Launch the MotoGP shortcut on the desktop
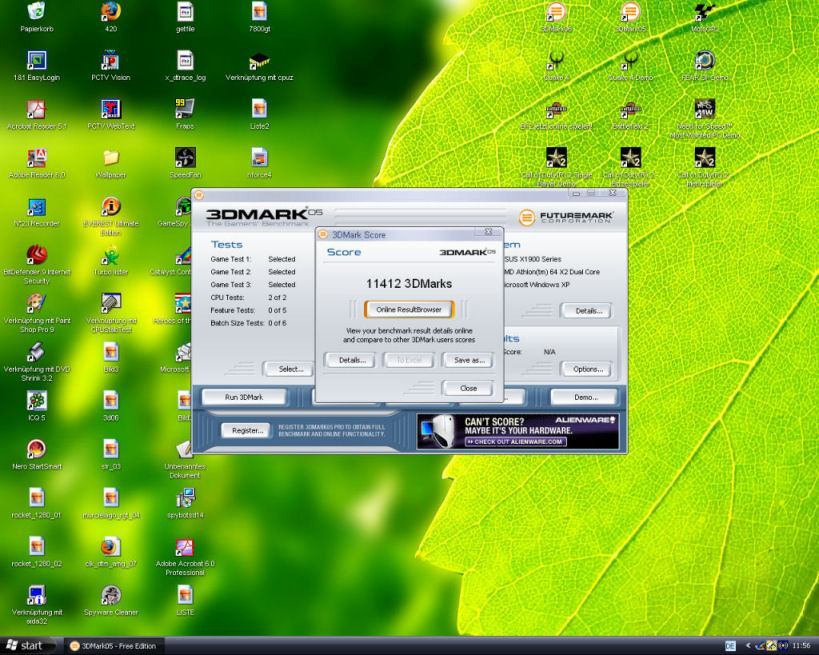This screenshot has width=819, height=655. click(x=704, y=11)
